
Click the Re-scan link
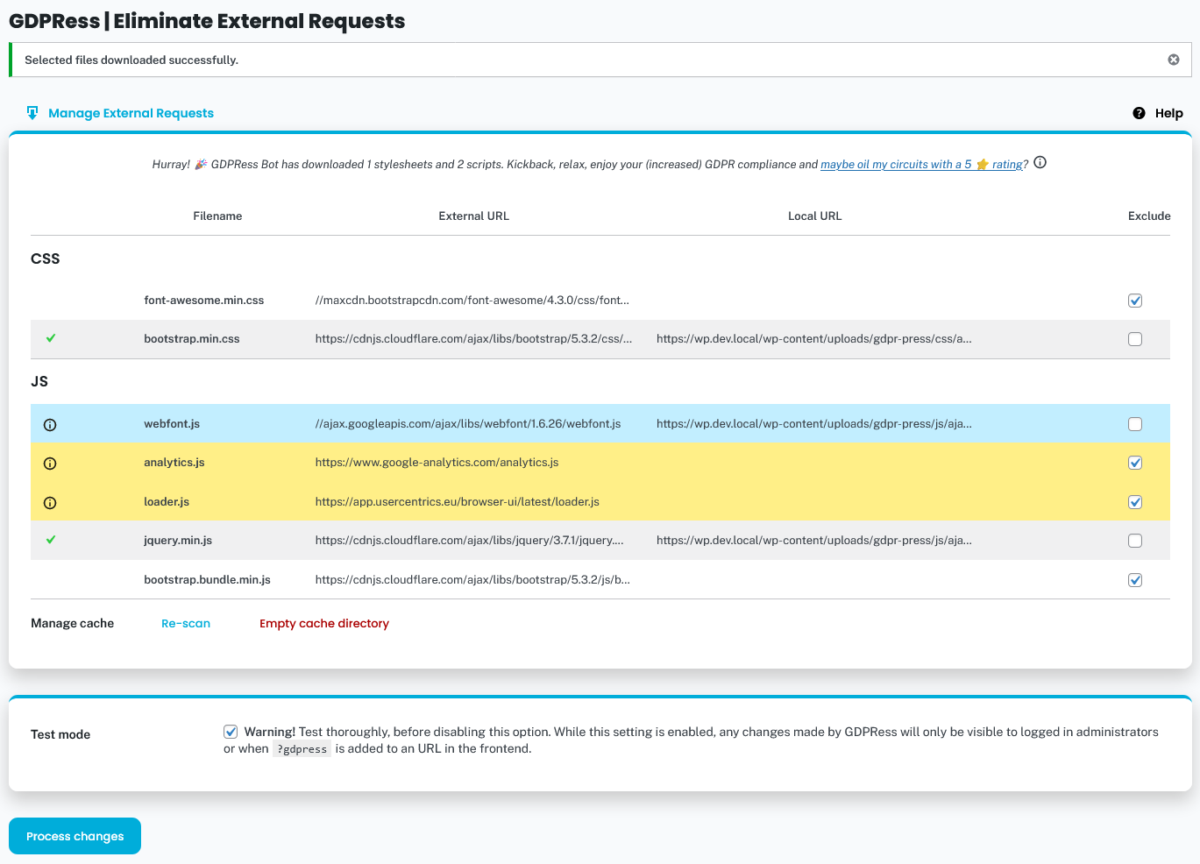pos(186,623)
